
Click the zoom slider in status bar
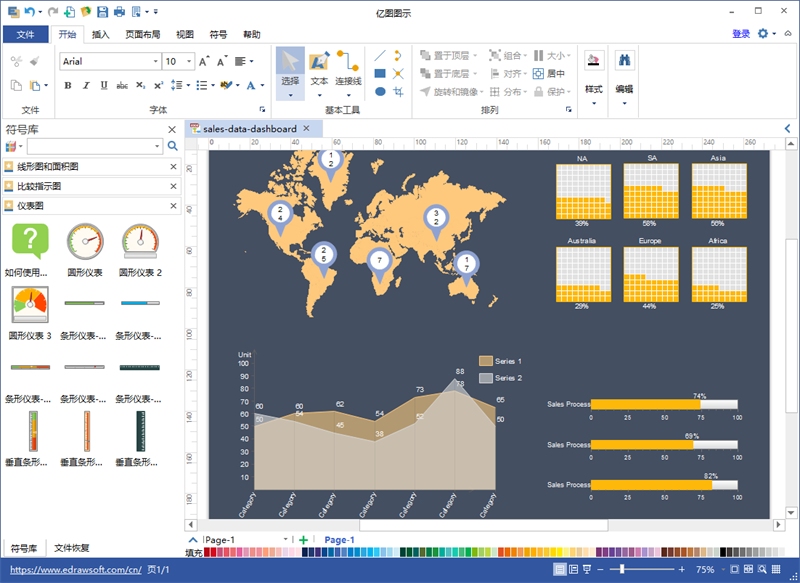(x=623, y=569)
